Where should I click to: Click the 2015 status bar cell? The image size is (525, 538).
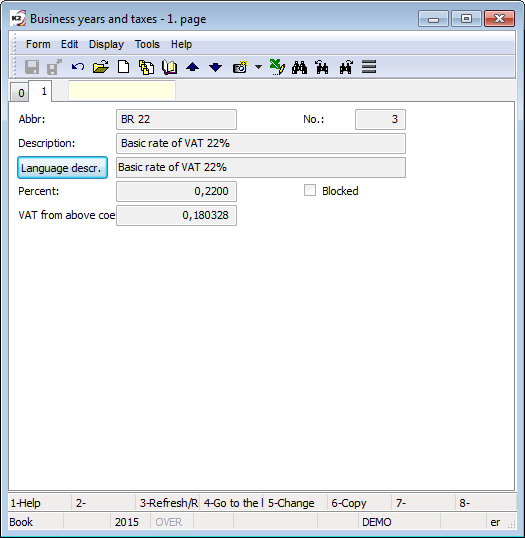[x=130, y=522]
